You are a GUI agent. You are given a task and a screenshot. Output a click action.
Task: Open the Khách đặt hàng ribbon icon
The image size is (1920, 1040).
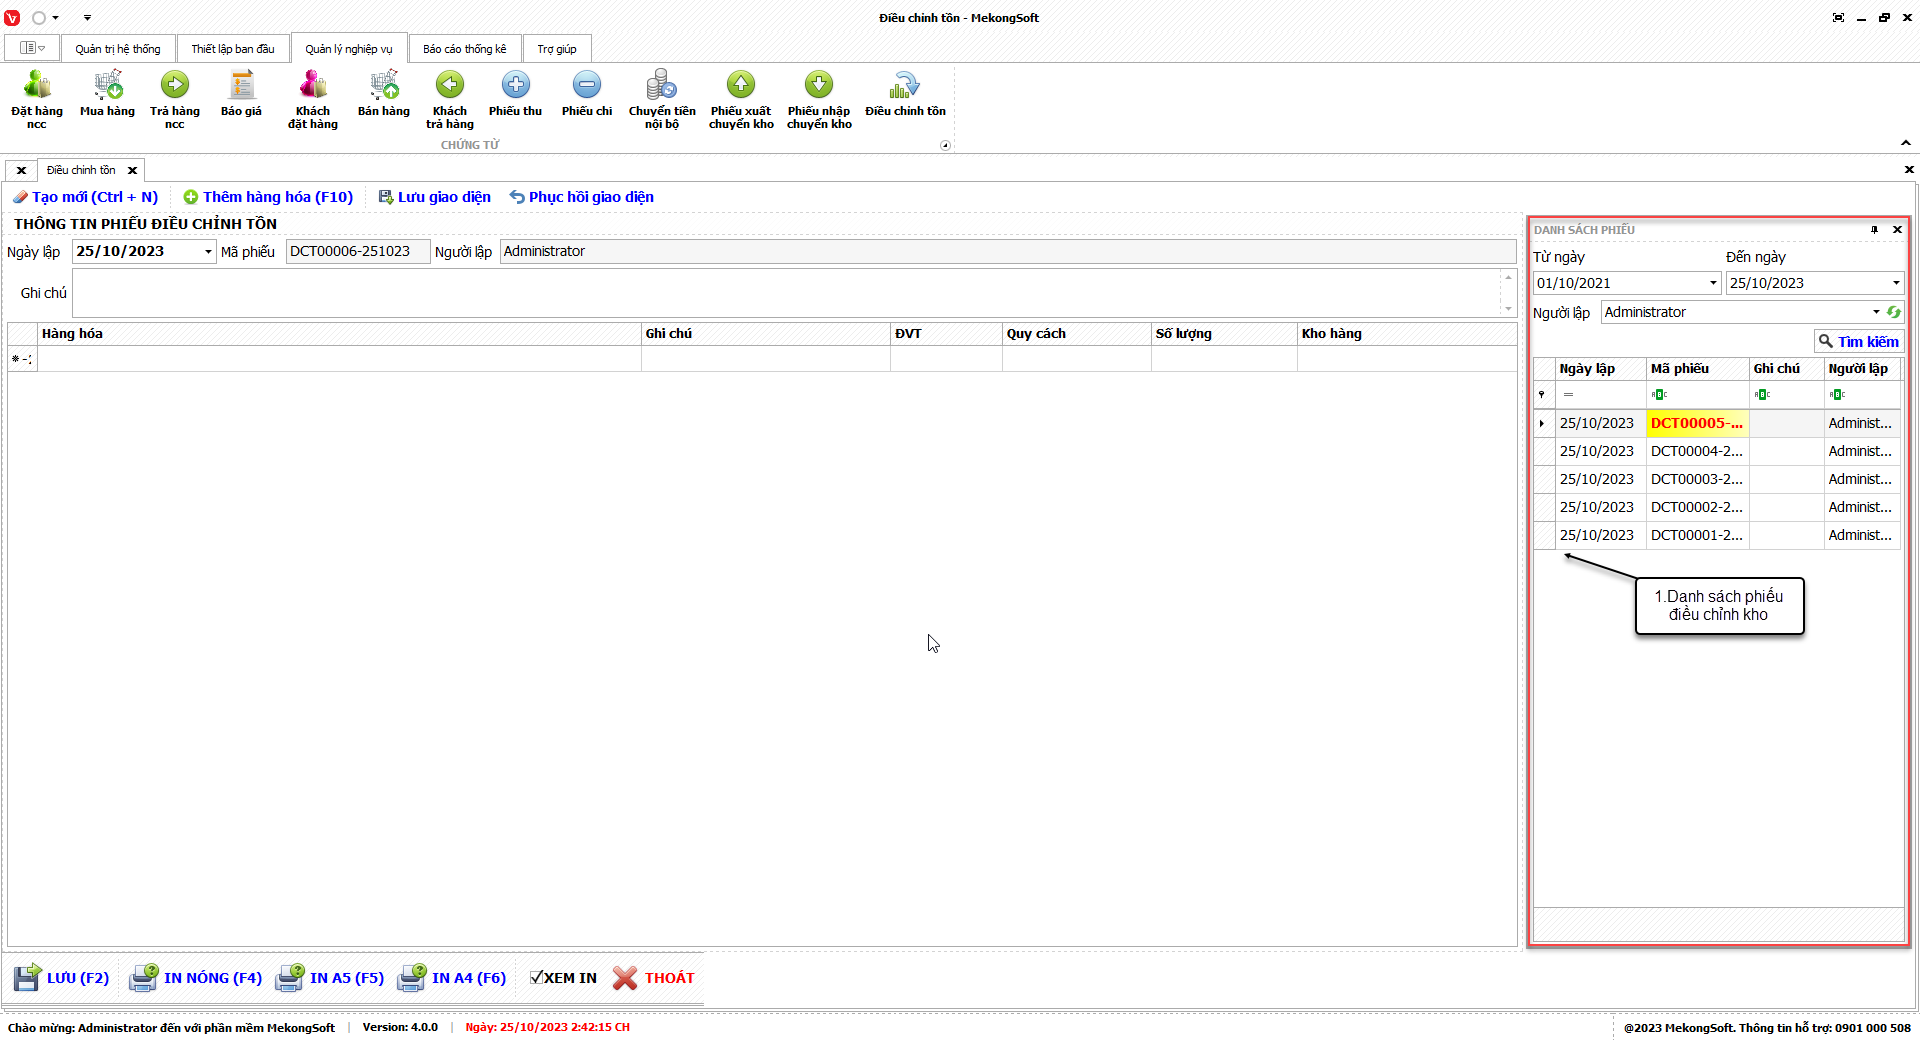coord(313,100)
